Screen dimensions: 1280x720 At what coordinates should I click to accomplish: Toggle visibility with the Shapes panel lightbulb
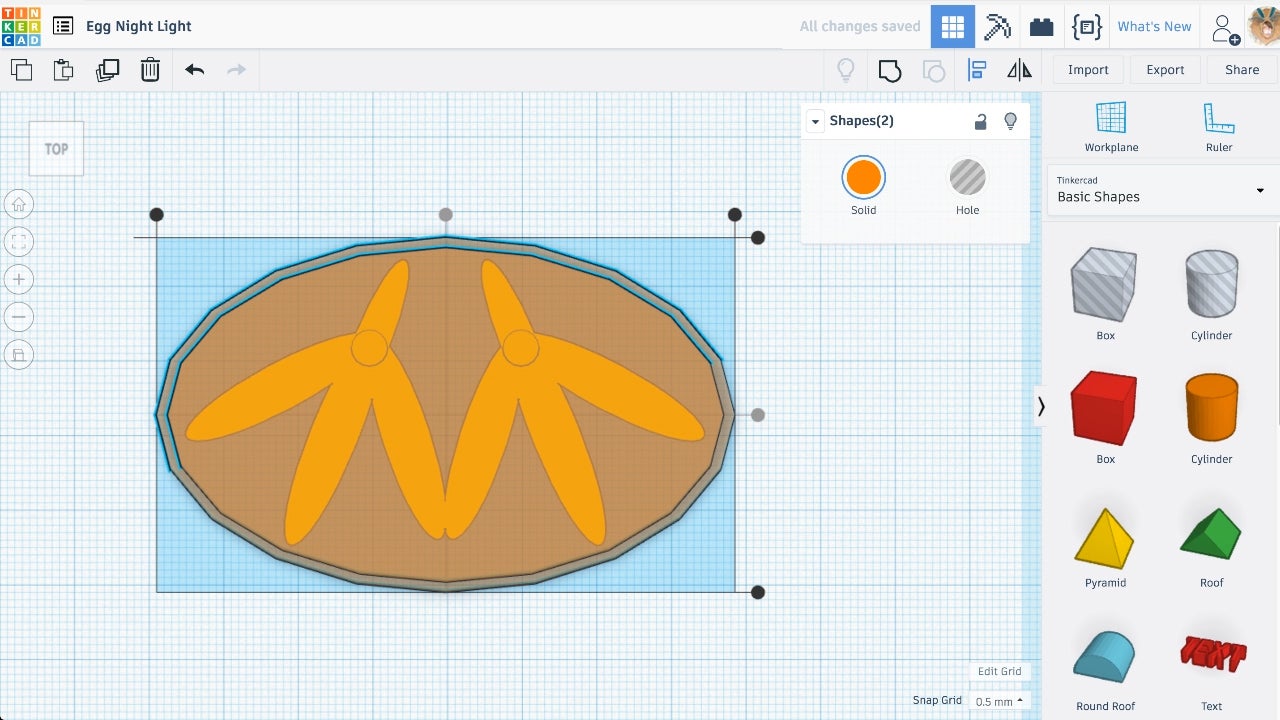[1010, 121]
